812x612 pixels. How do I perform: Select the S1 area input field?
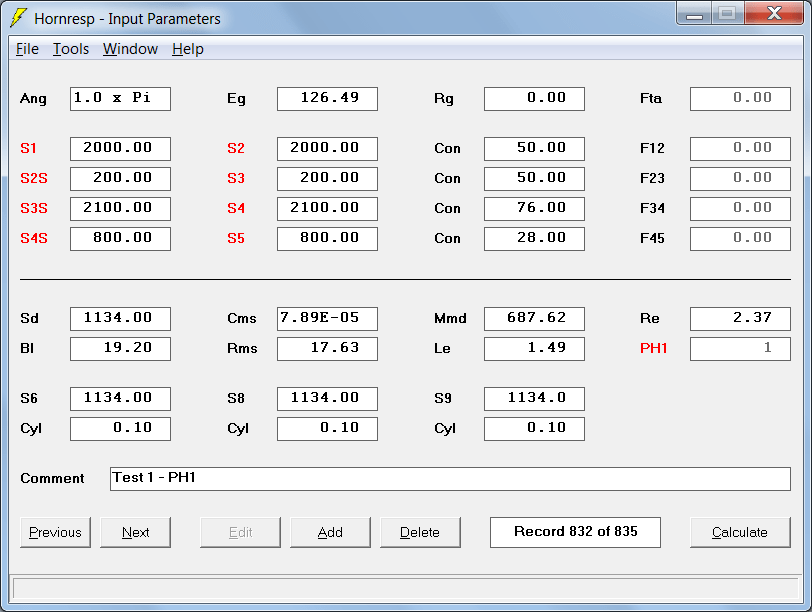click(120, 149)
